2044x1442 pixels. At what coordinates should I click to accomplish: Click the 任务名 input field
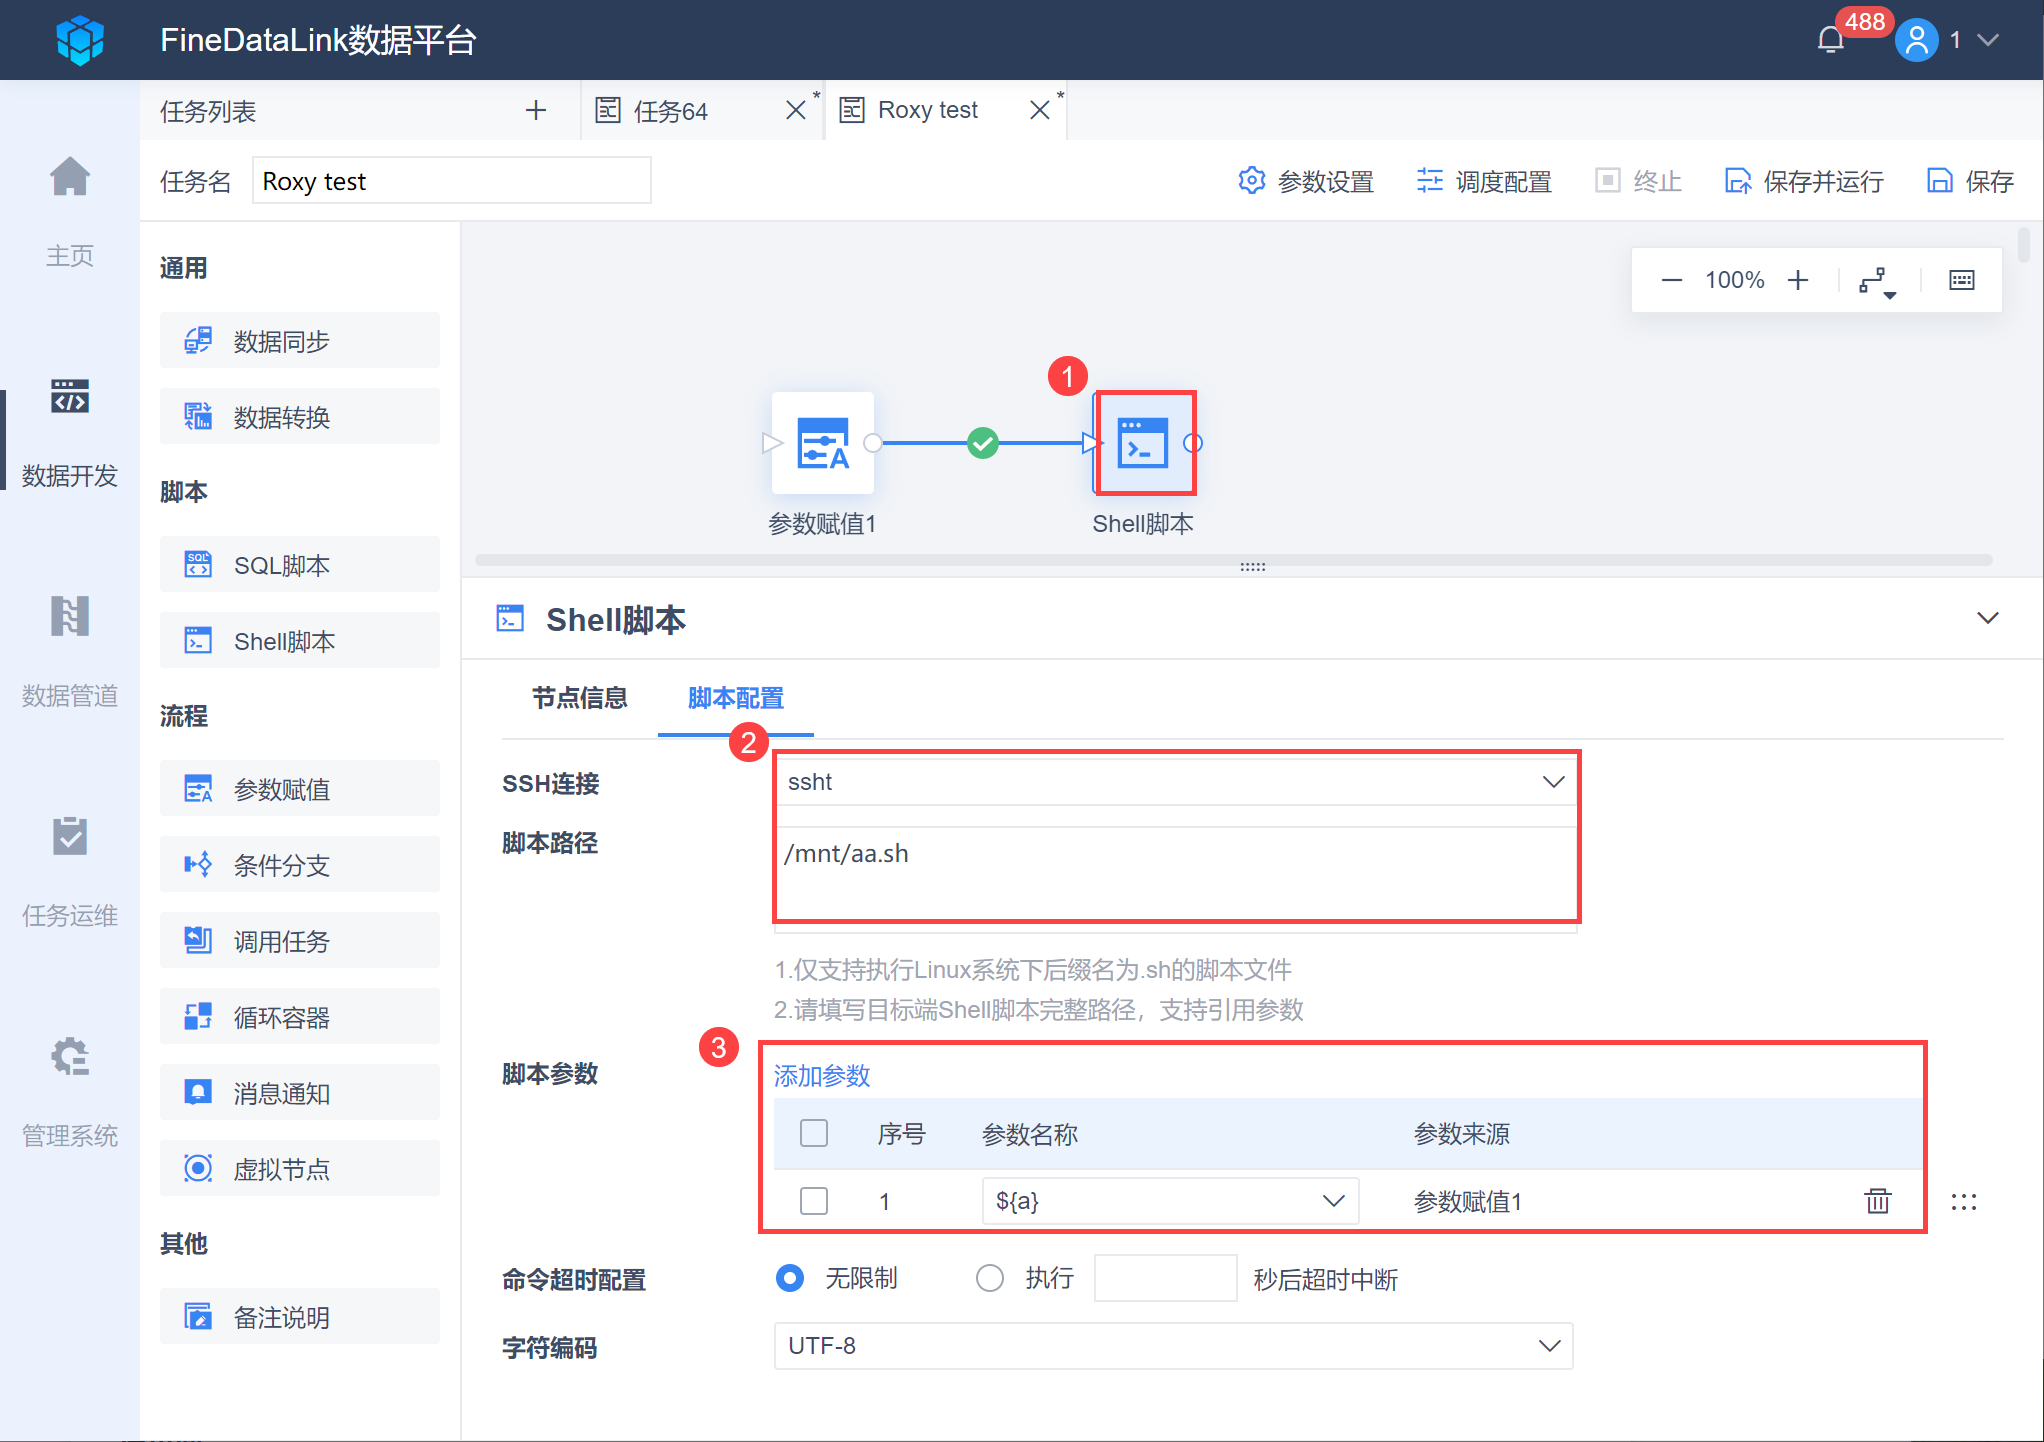pyautogui.click(x=451, y=181)
